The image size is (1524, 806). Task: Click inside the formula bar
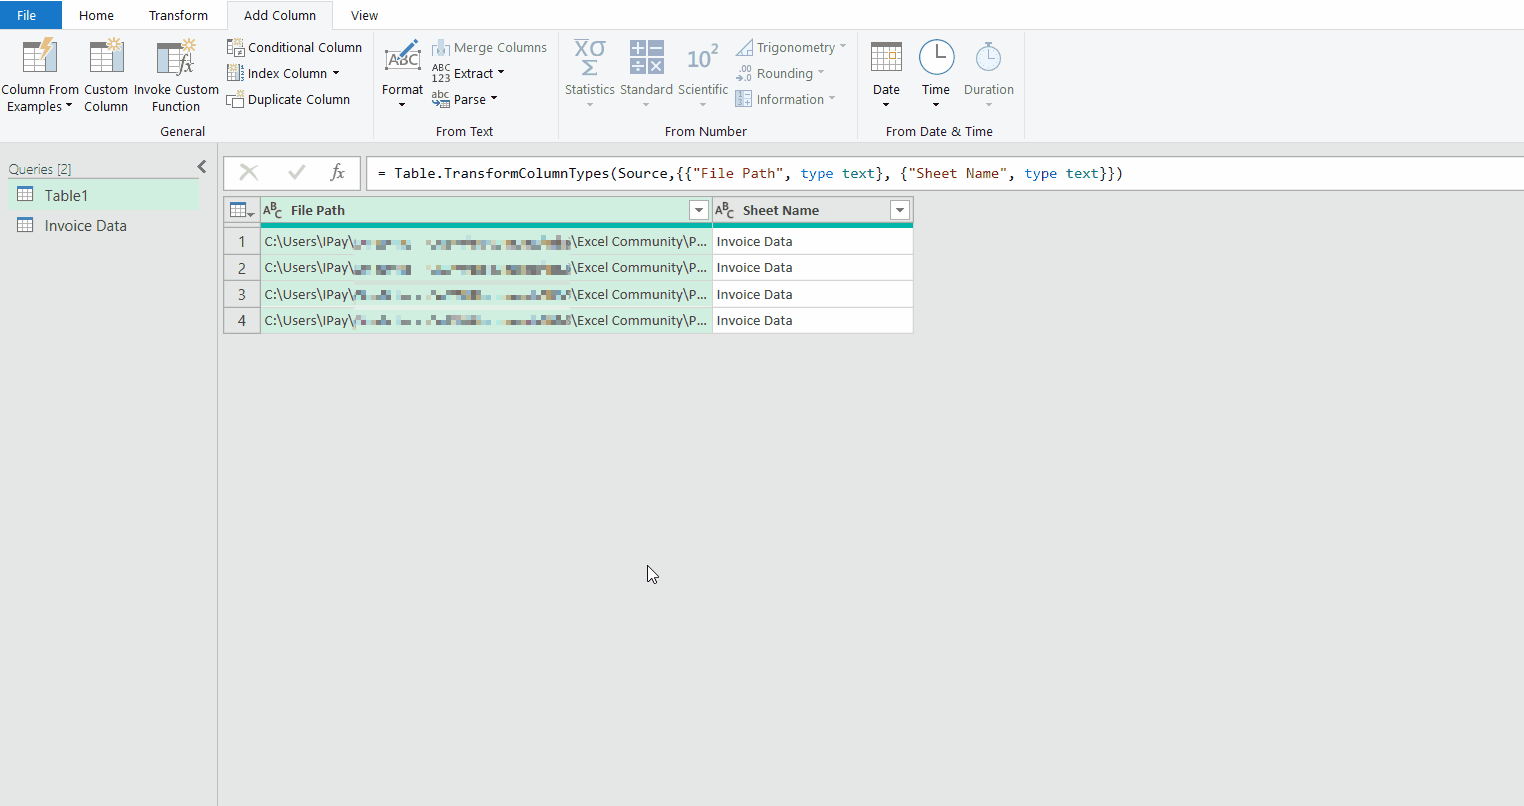[900, 173]
